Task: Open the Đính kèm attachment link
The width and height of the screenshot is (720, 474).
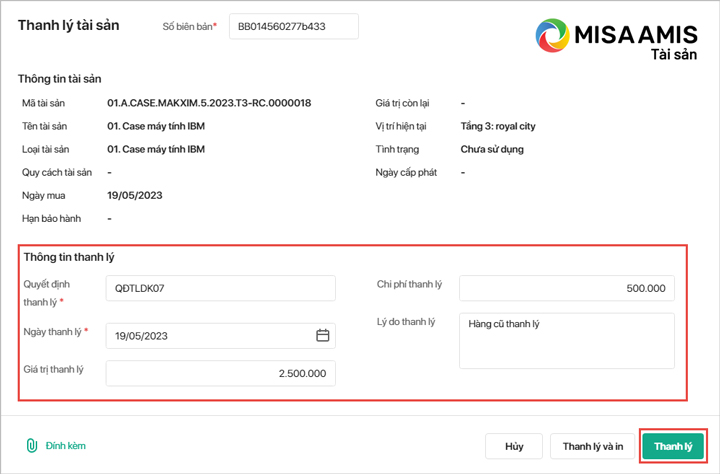Action: pyautogui.click(x=65, y=446)
